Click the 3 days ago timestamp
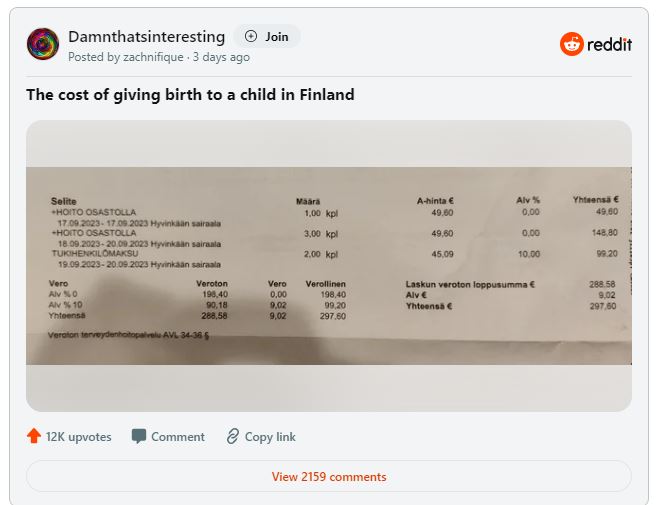Screen dimensions: 658x505 click(x=221, y=57)
